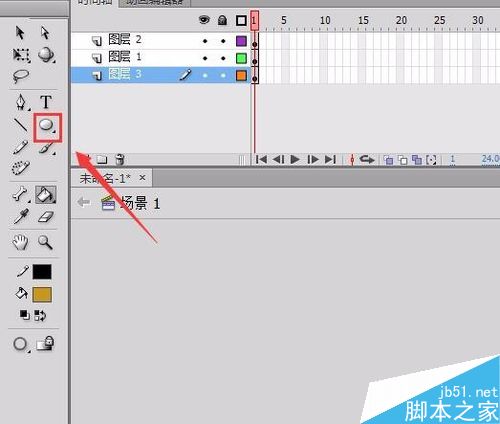Step forward one frame
Image resolution: width=500 pixels, height=424 pixels.
(313, 160)
